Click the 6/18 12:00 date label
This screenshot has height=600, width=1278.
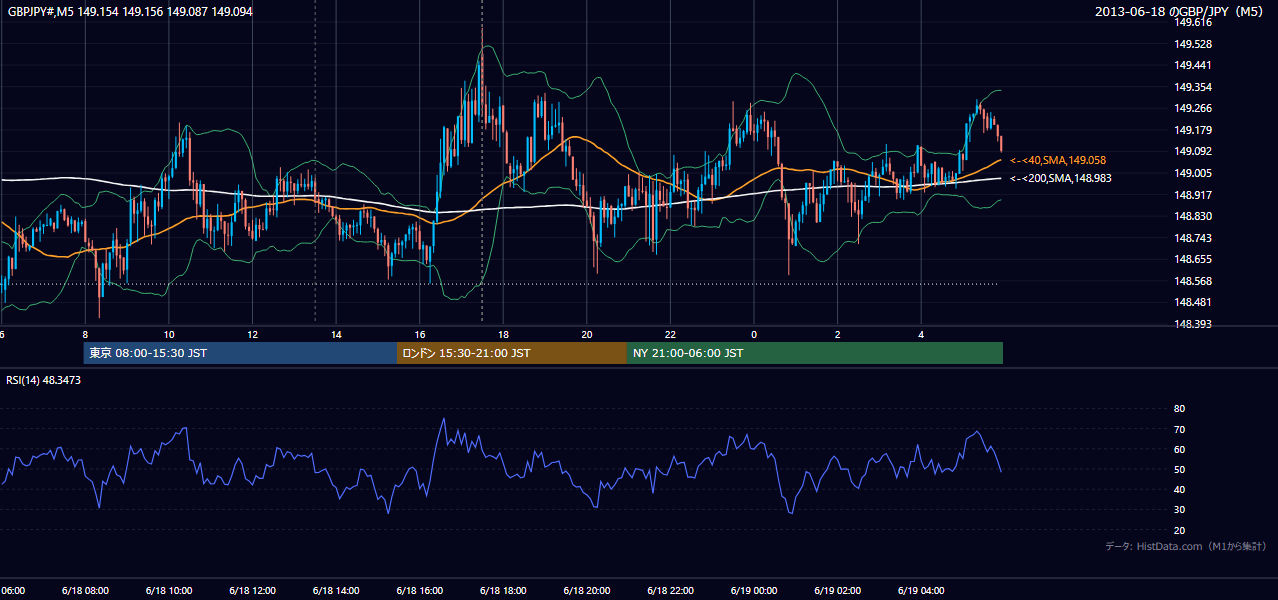252,591
